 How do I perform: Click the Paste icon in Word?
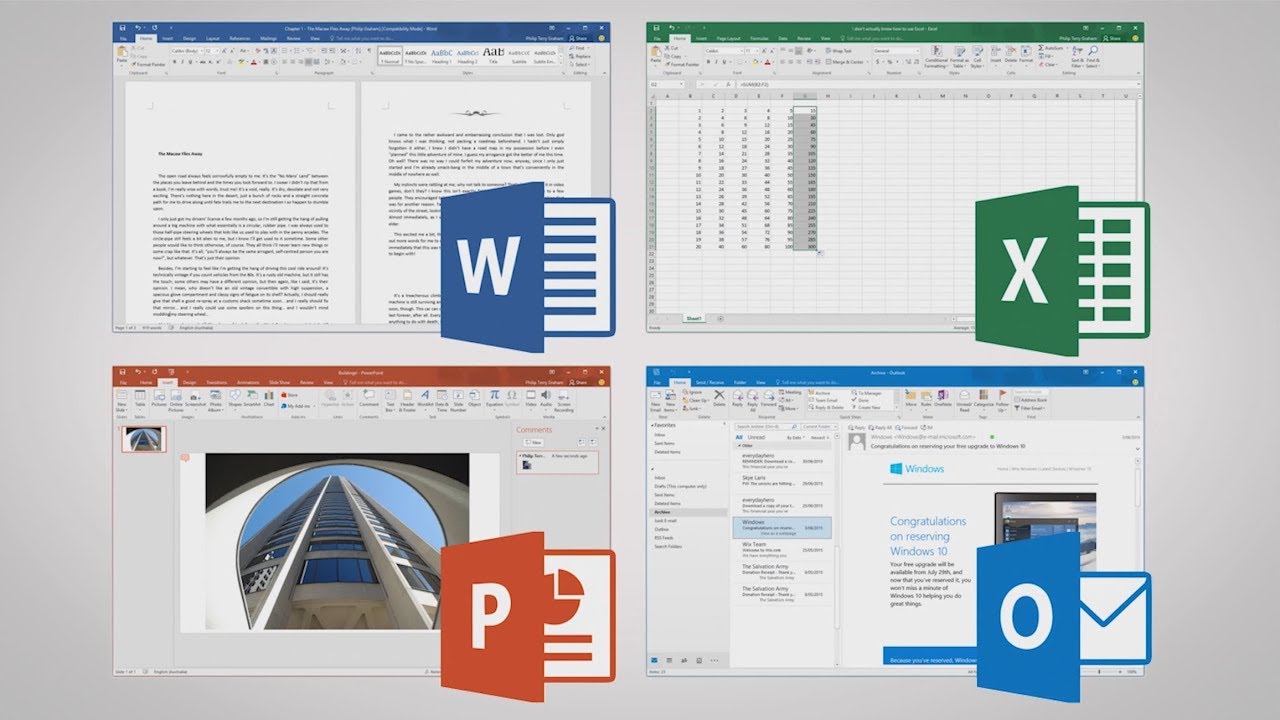[122, 54]
